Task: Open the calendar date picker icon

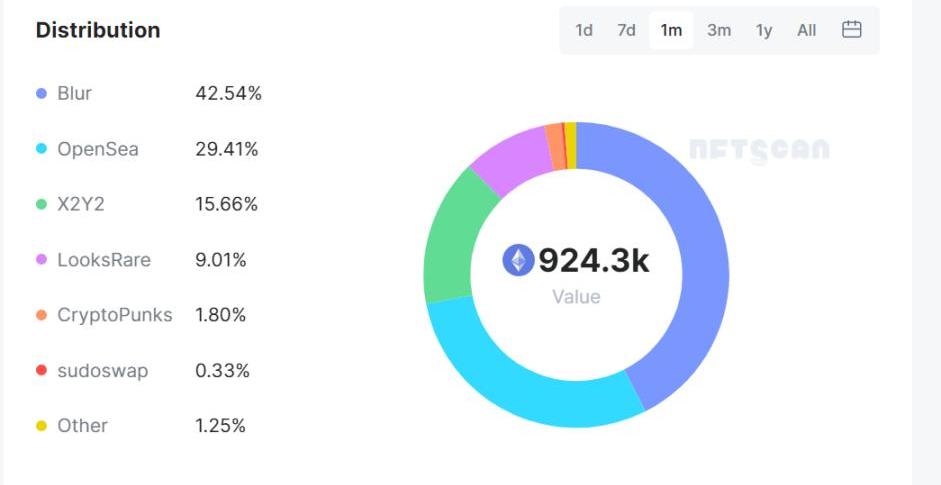Action: [x=851, y=30]
